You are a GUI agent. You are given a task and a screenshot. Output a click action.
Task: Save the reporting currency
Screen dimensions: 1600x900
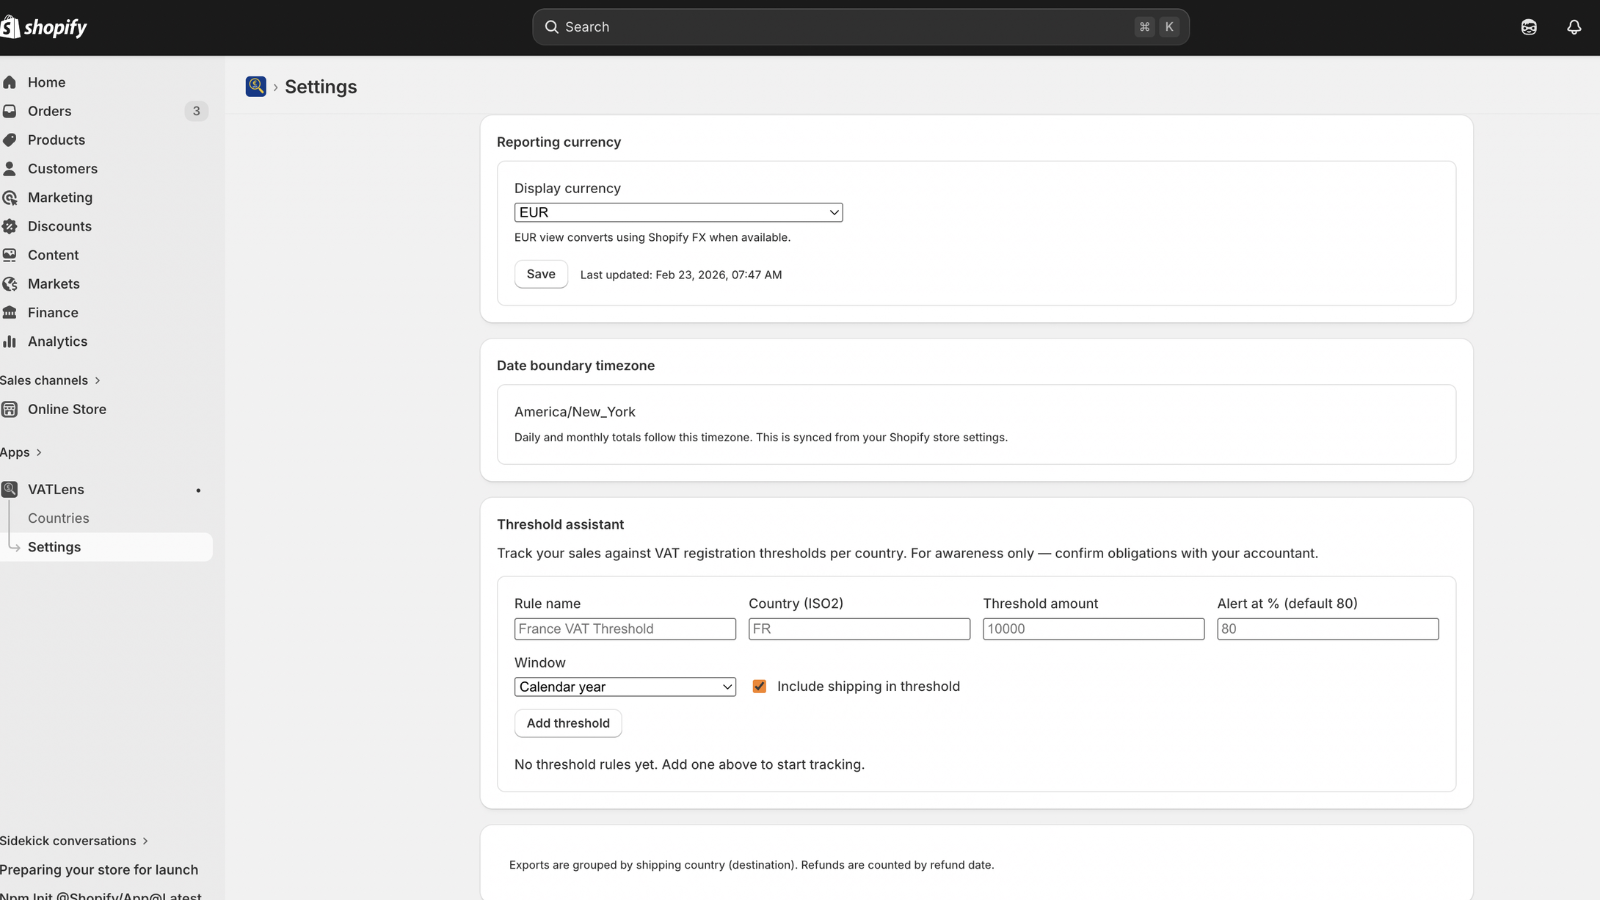(x=540, y=274)
